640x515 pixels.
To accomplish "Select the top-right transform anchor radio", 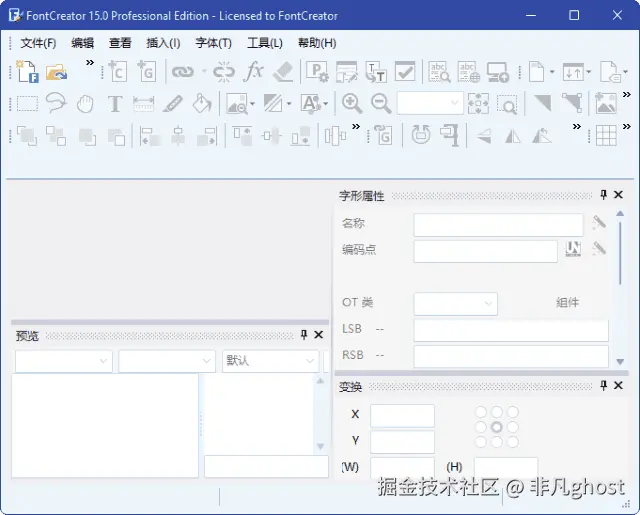I will [x=513, y=412].
